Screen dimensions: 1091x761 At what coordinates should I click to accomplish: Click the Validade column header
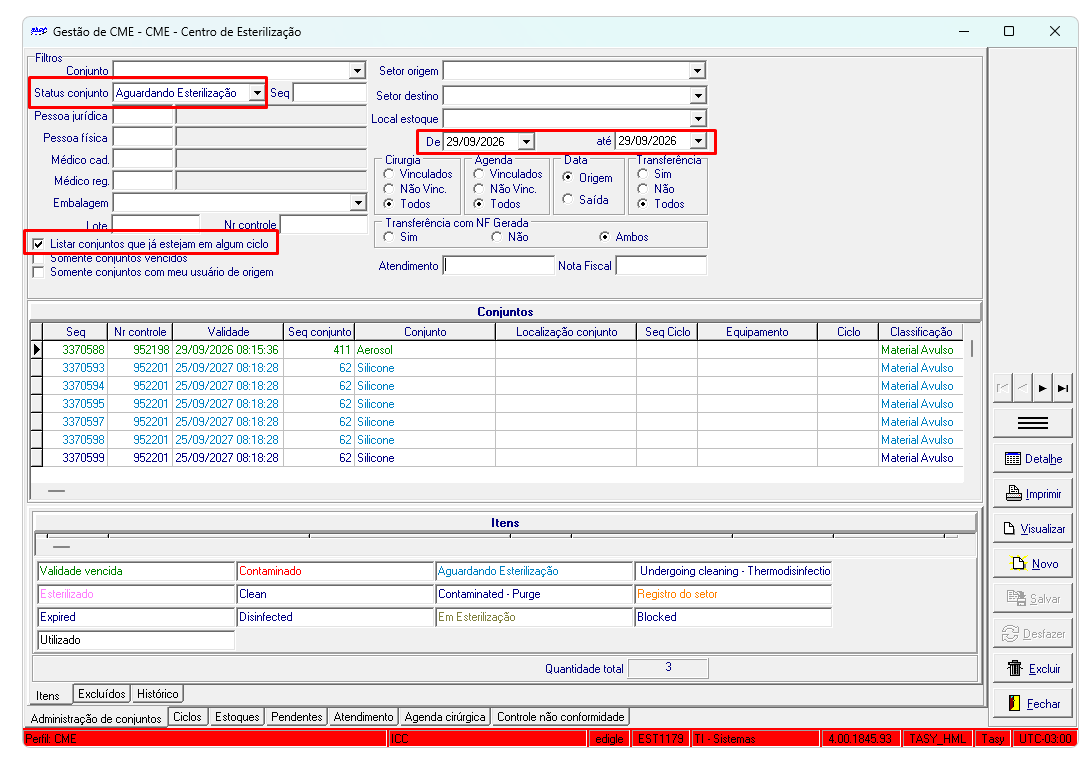point(228,332)
